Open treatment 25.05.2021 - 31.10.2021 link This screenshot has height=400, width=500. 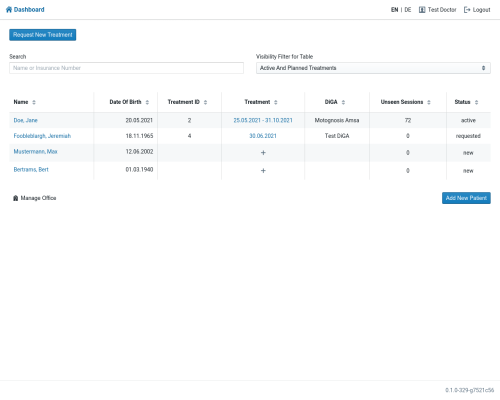point(263,120)
